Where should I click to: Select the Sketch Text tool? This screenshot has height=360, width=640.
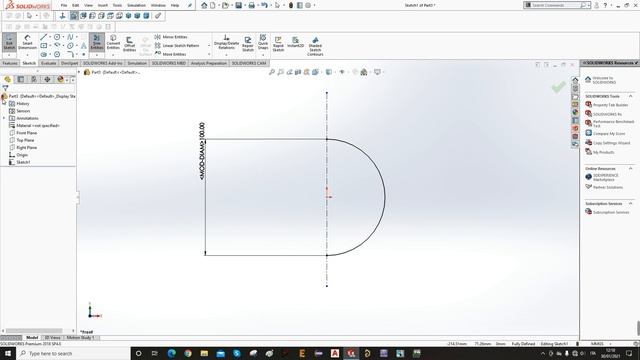[x=84, y=46]
